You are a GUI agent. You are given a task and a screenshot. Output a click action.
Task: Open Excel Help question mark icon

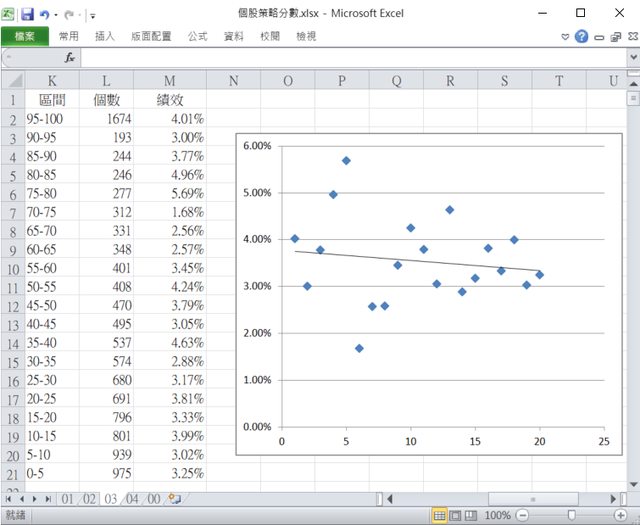(581, 36)
